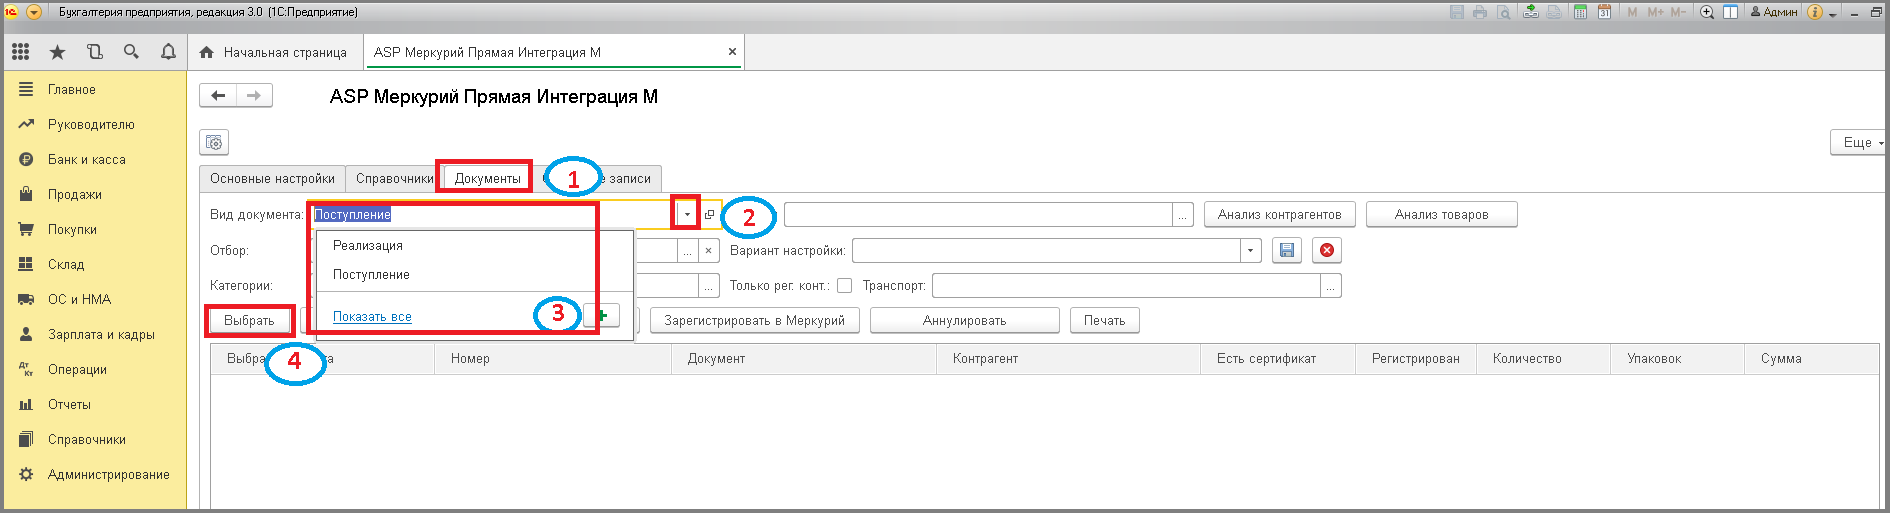The width and height of the screenshot is (1890, 513).
Task: Select Поступление in the dropdown list
Action: pos(475,274)
